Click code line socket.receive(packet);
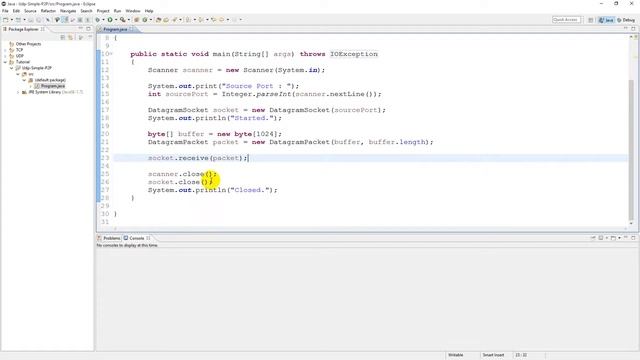The height and width of the screenshot is (360, 640). click(198, 158)
